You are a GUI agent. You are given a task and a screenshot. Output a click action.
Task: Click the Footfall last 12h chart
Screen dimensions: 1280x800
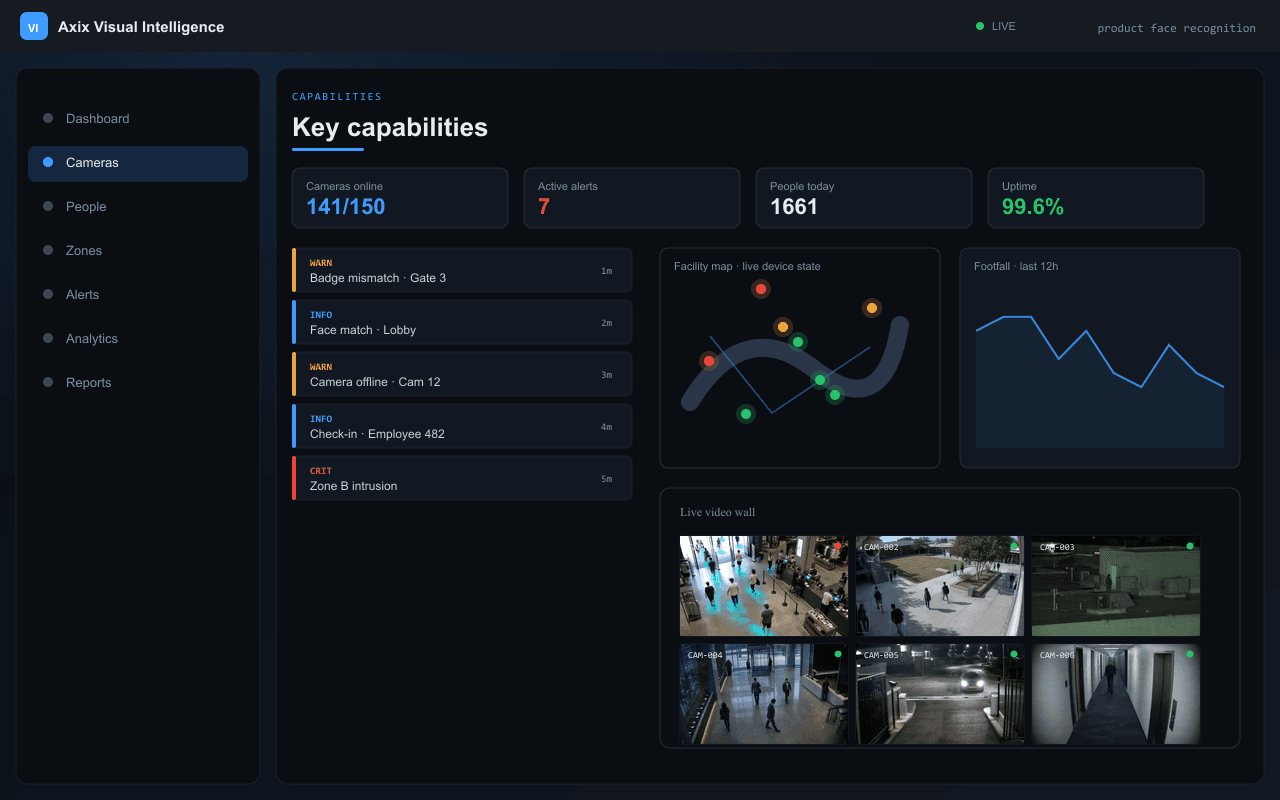(1100, 358)
